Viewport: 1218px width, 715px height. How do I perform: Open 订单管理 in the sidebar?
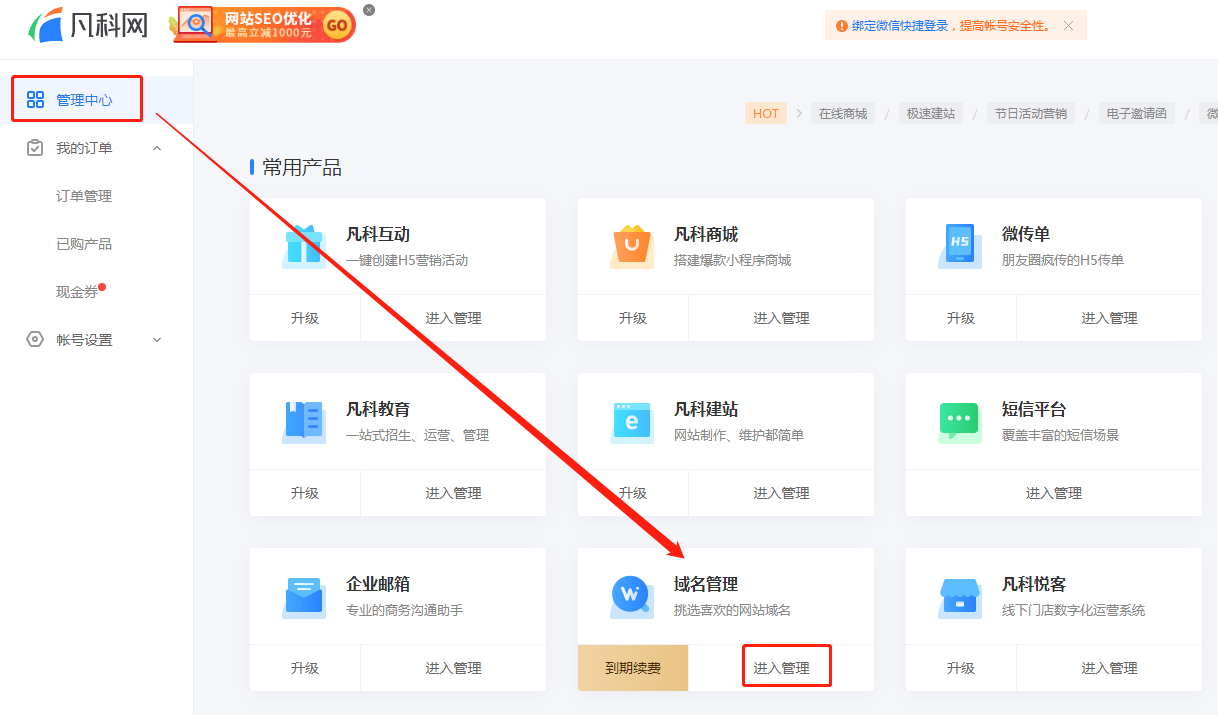pyautogui.click(x=84, y=196)
